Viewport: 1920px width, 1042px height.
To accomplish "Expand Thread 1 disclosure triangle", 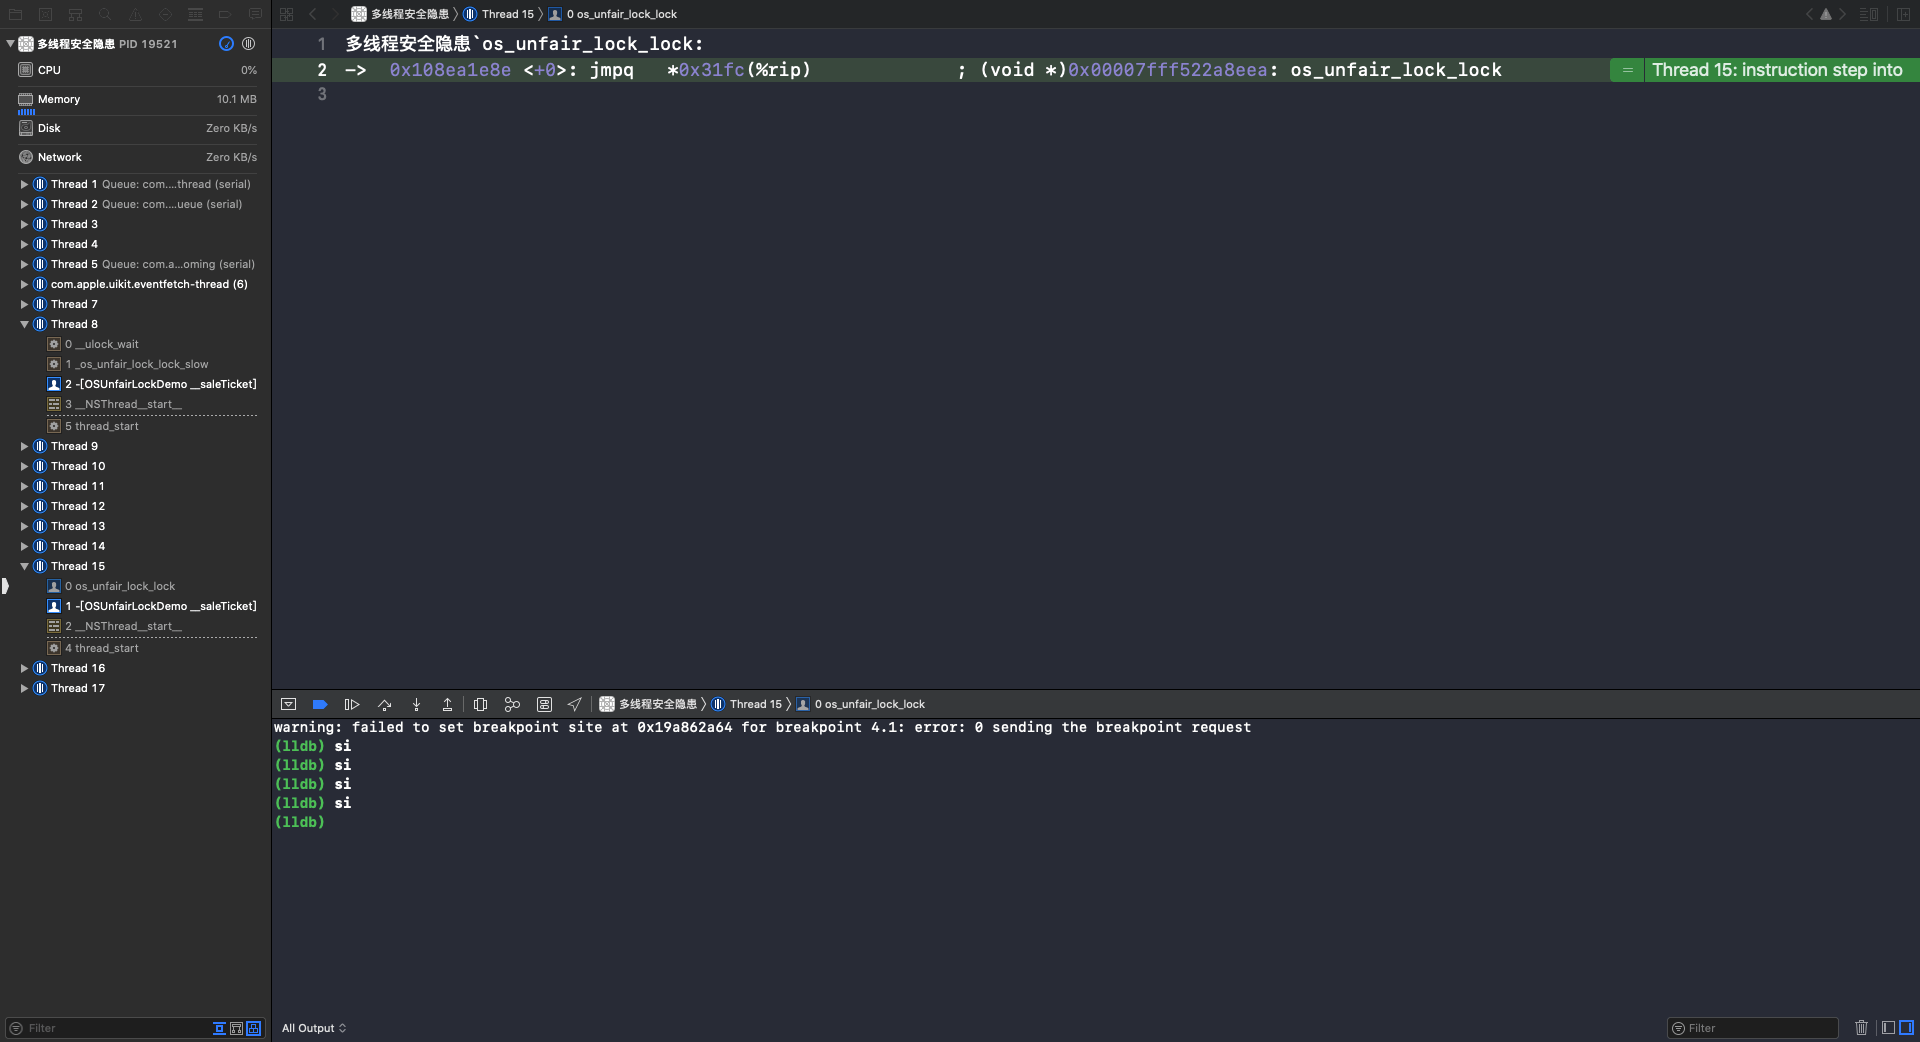I will (24, 184).
